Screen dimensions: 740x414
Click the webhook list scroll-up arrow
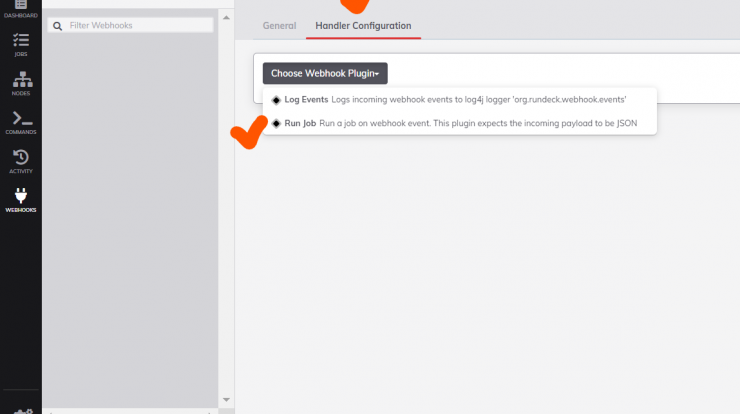tap(227, 18)
